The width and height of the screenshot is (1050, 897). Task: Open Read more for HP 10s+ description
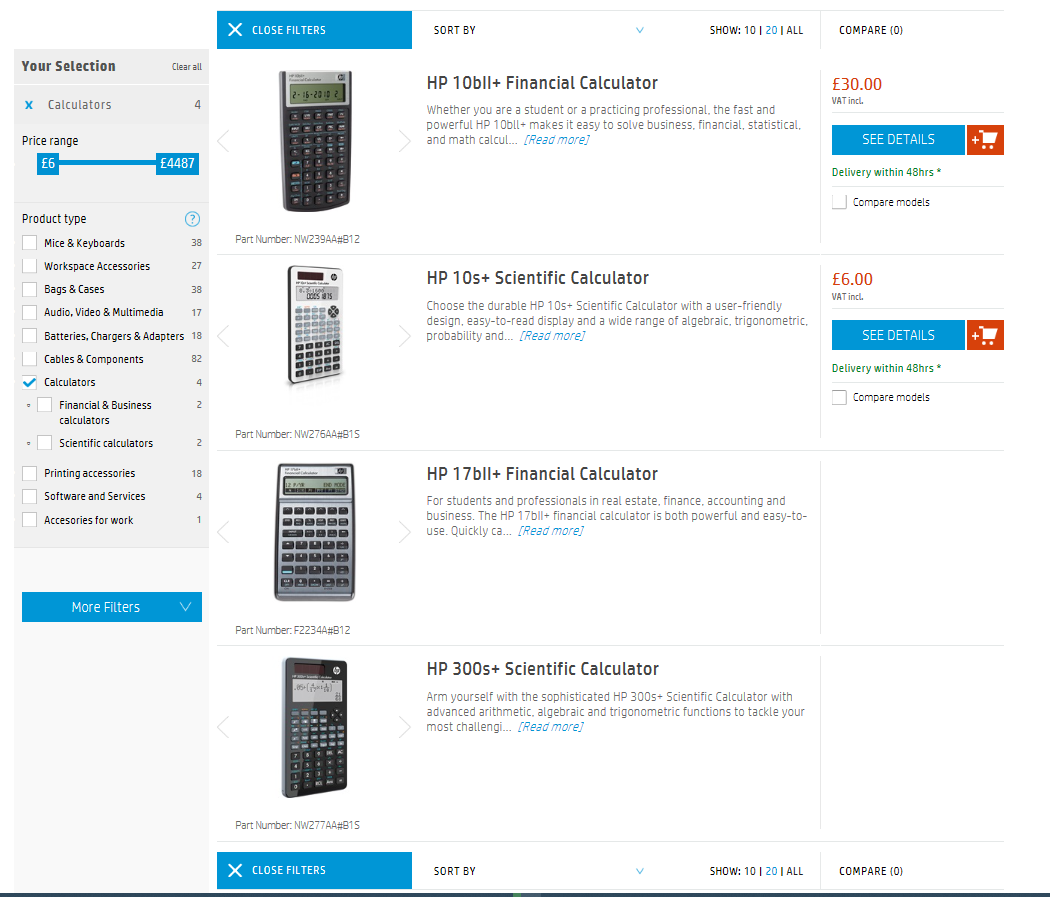pos(551,335)
